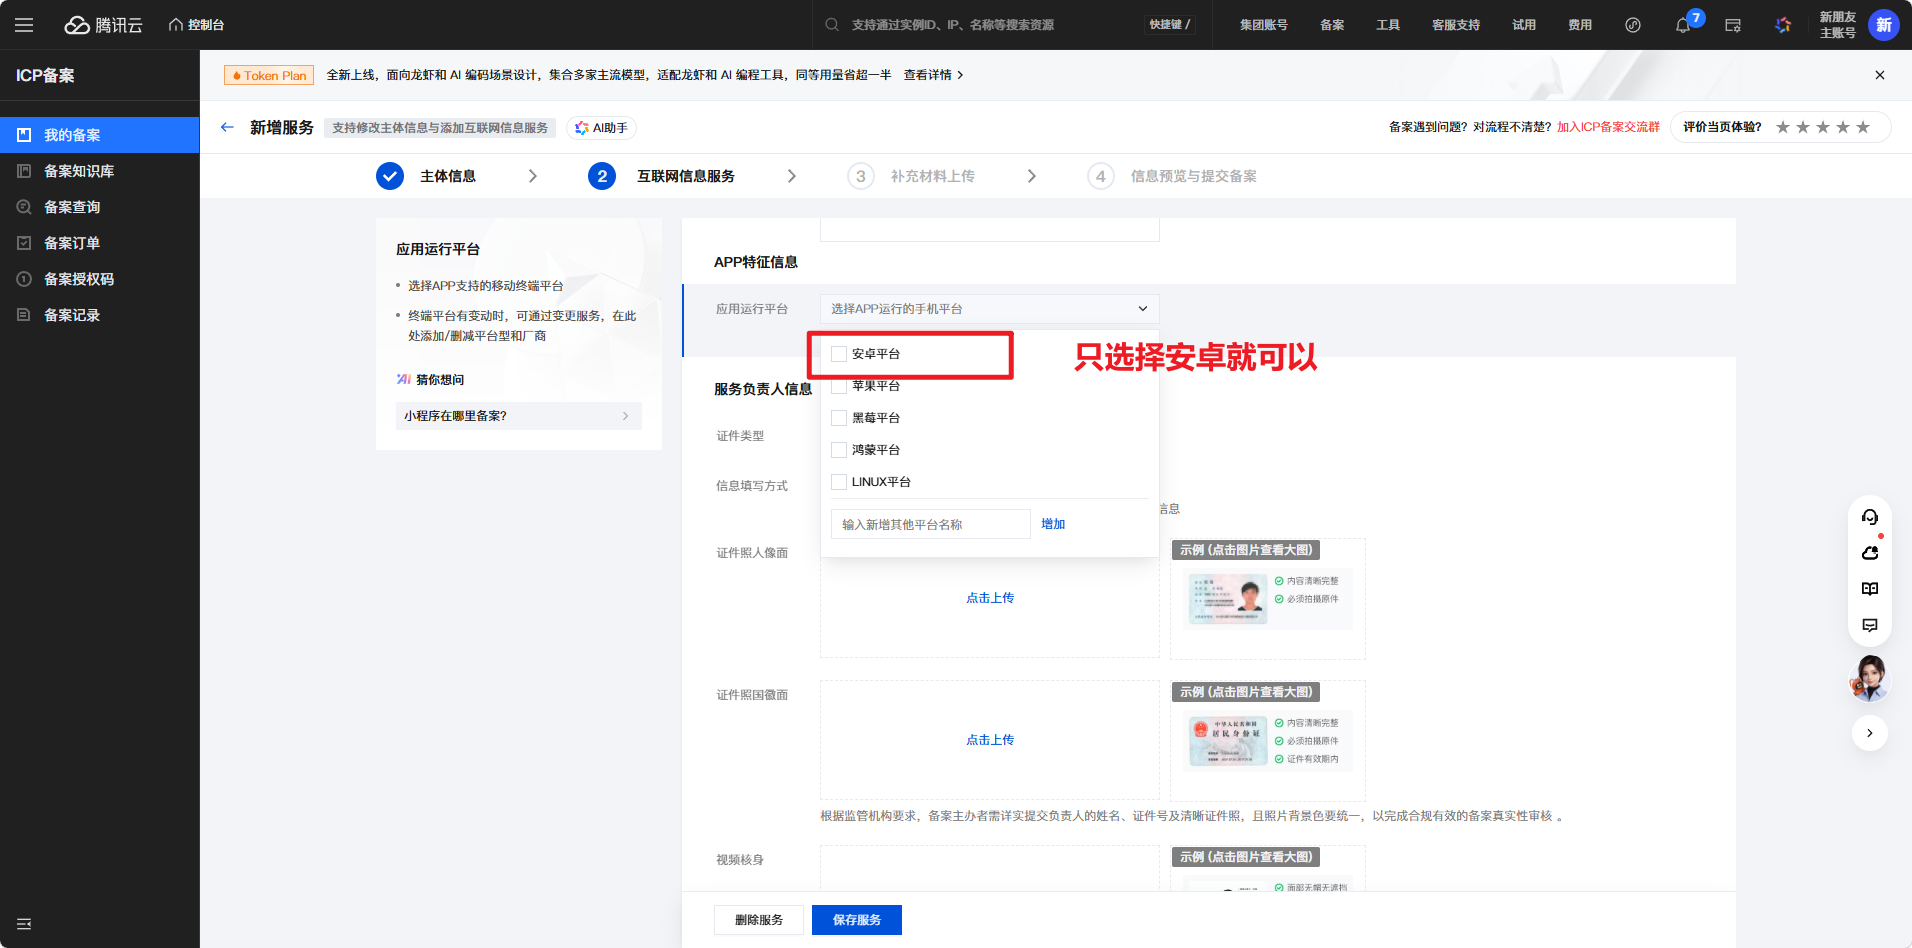
Task: Collapse the sidebar with bottom-left icon
Action: click(24, 924)
